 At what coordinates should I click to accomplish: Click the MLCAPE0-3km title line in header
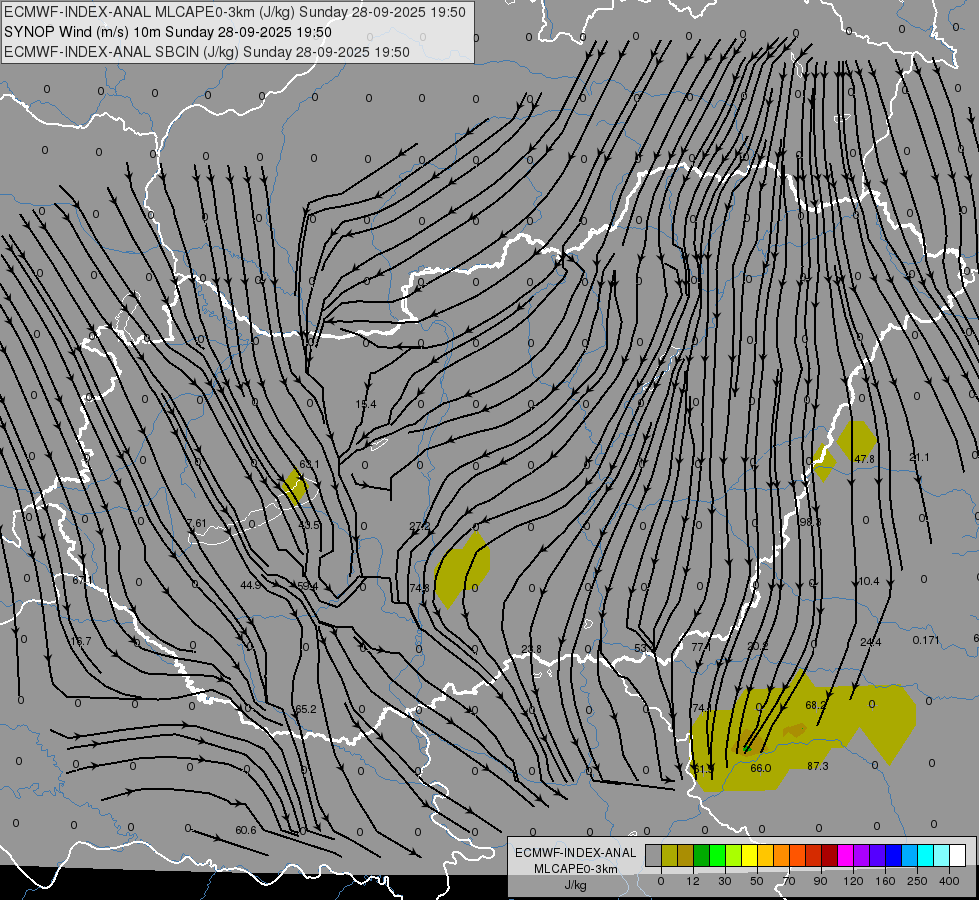(235, 12)
